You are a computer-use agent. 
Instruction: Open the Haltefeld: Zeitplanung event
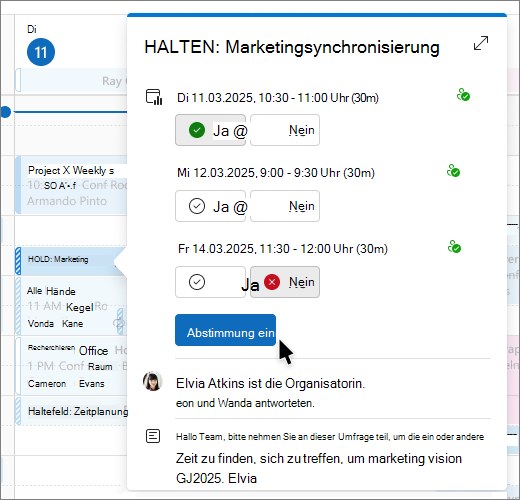pyautogui.click(x=71, y=411)
